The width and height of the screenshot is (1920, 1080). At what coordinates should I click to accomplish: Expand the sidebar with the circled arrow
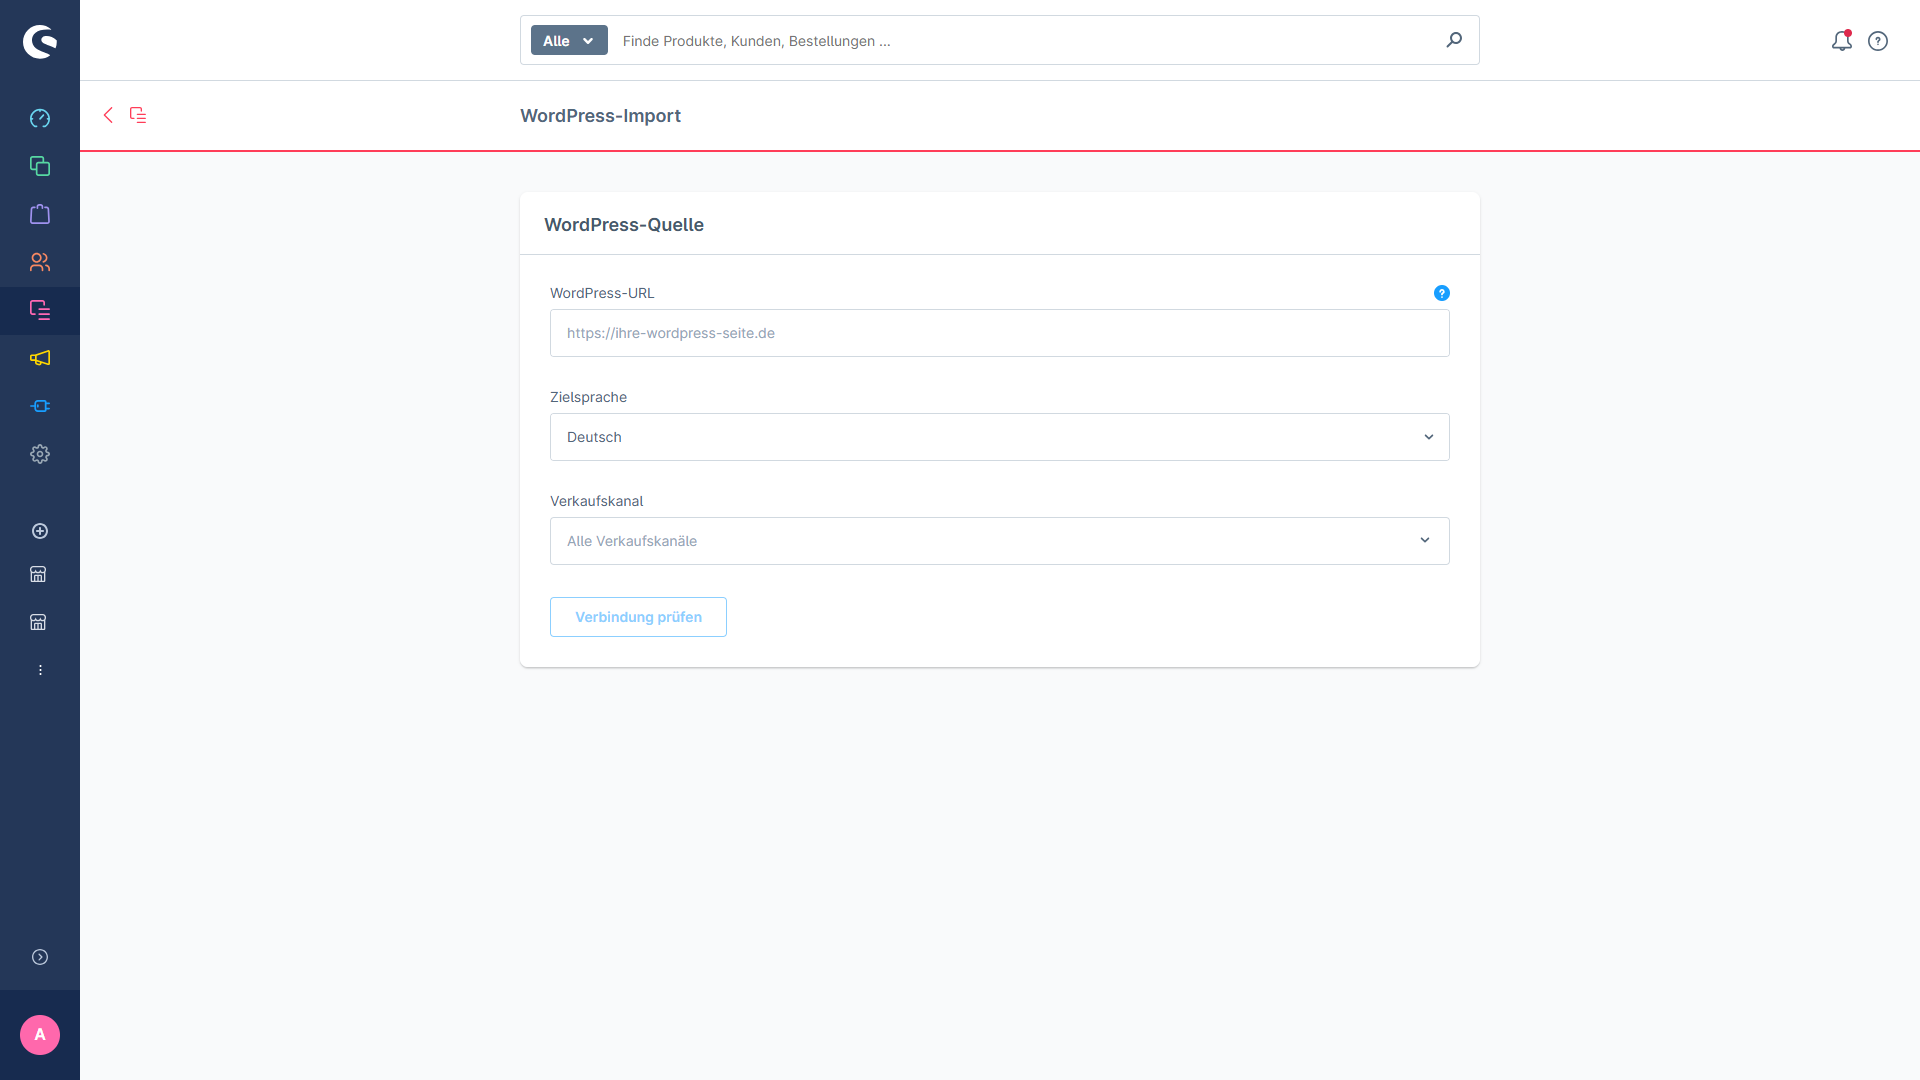tap(40, 957)
